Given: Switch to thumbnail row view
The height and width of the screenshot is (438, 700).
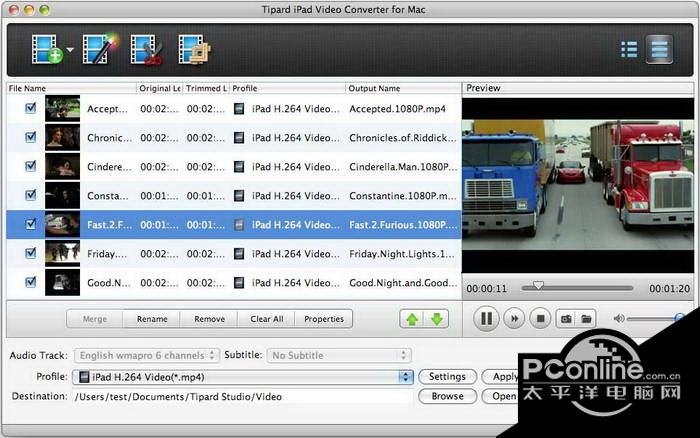Looking at the screenshot, I should point(659,49).
